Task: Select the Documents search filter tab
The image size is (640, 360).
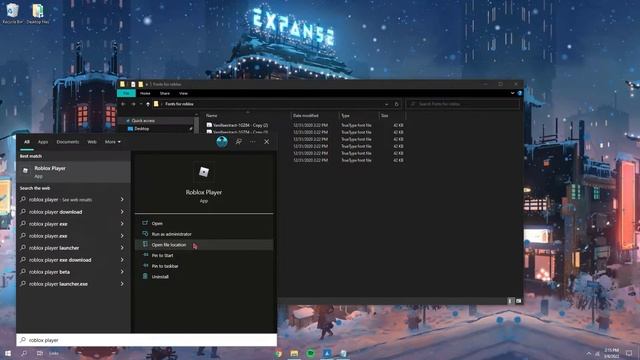Action: (68, 142)
